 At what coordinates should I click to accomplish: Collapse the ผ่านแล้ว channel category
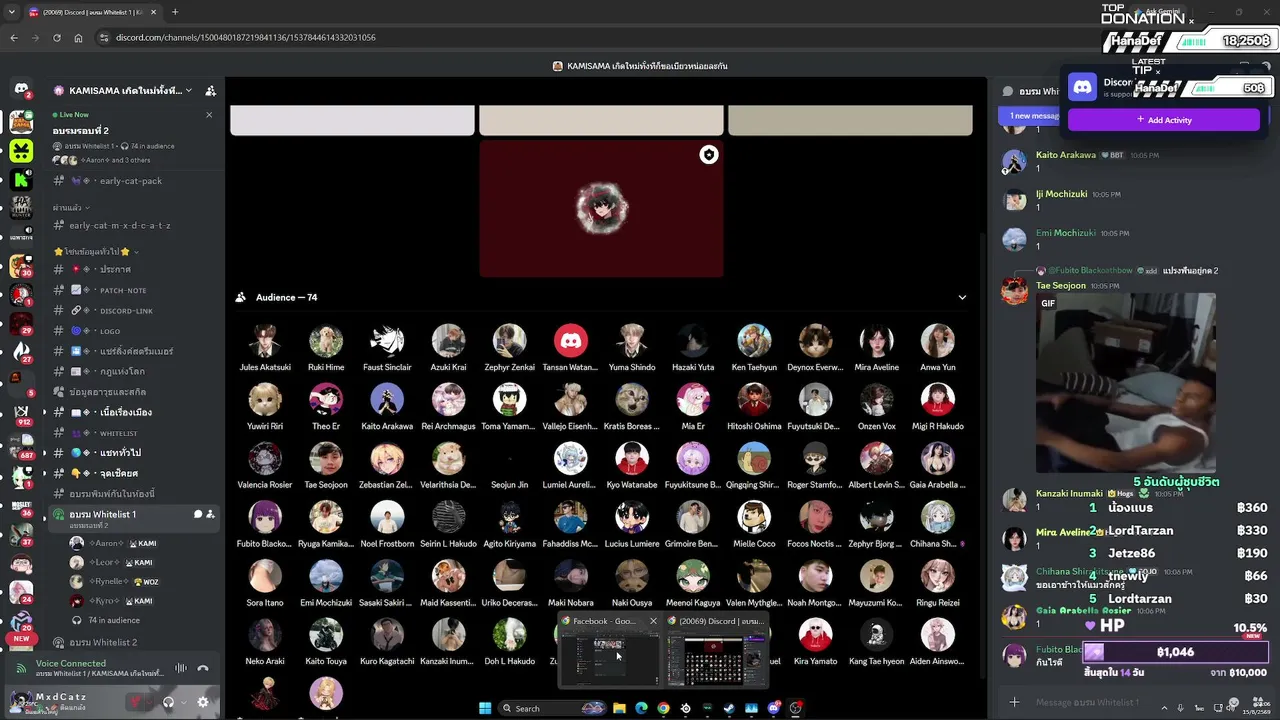tap(70, 208)
